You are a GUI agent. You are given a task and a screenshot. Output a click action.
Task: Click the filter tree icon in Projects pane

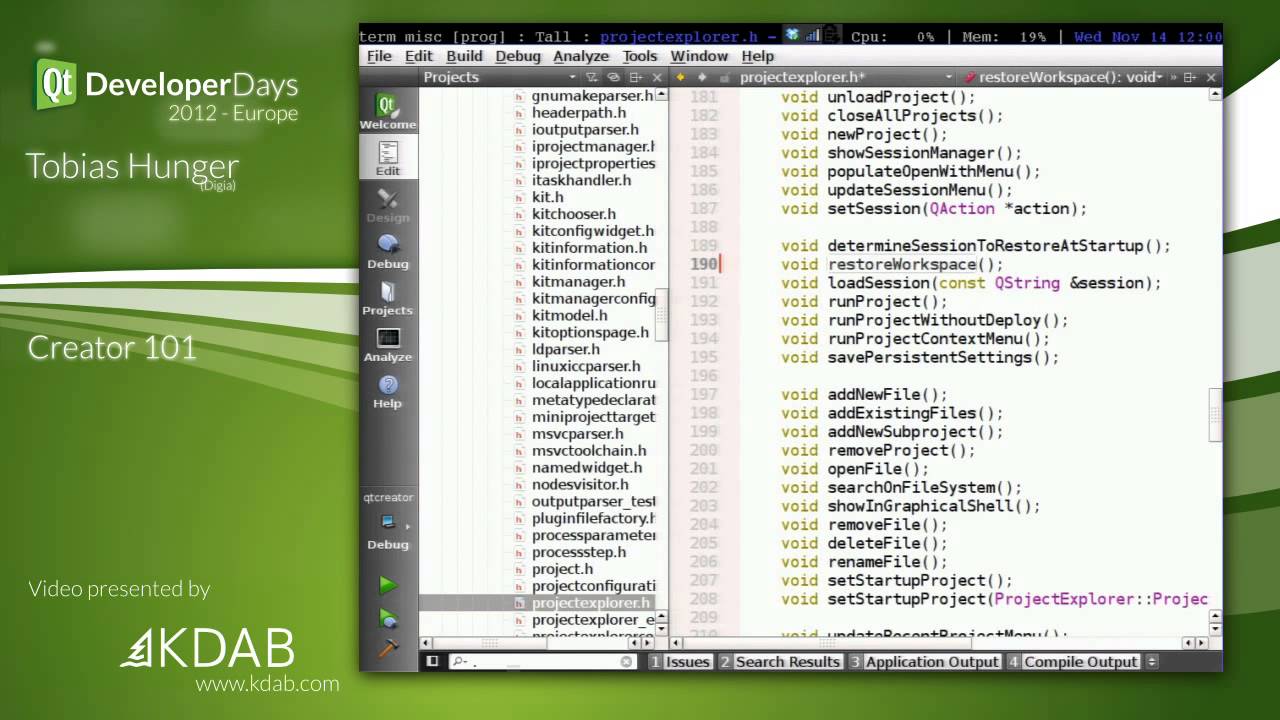point(592,77)
